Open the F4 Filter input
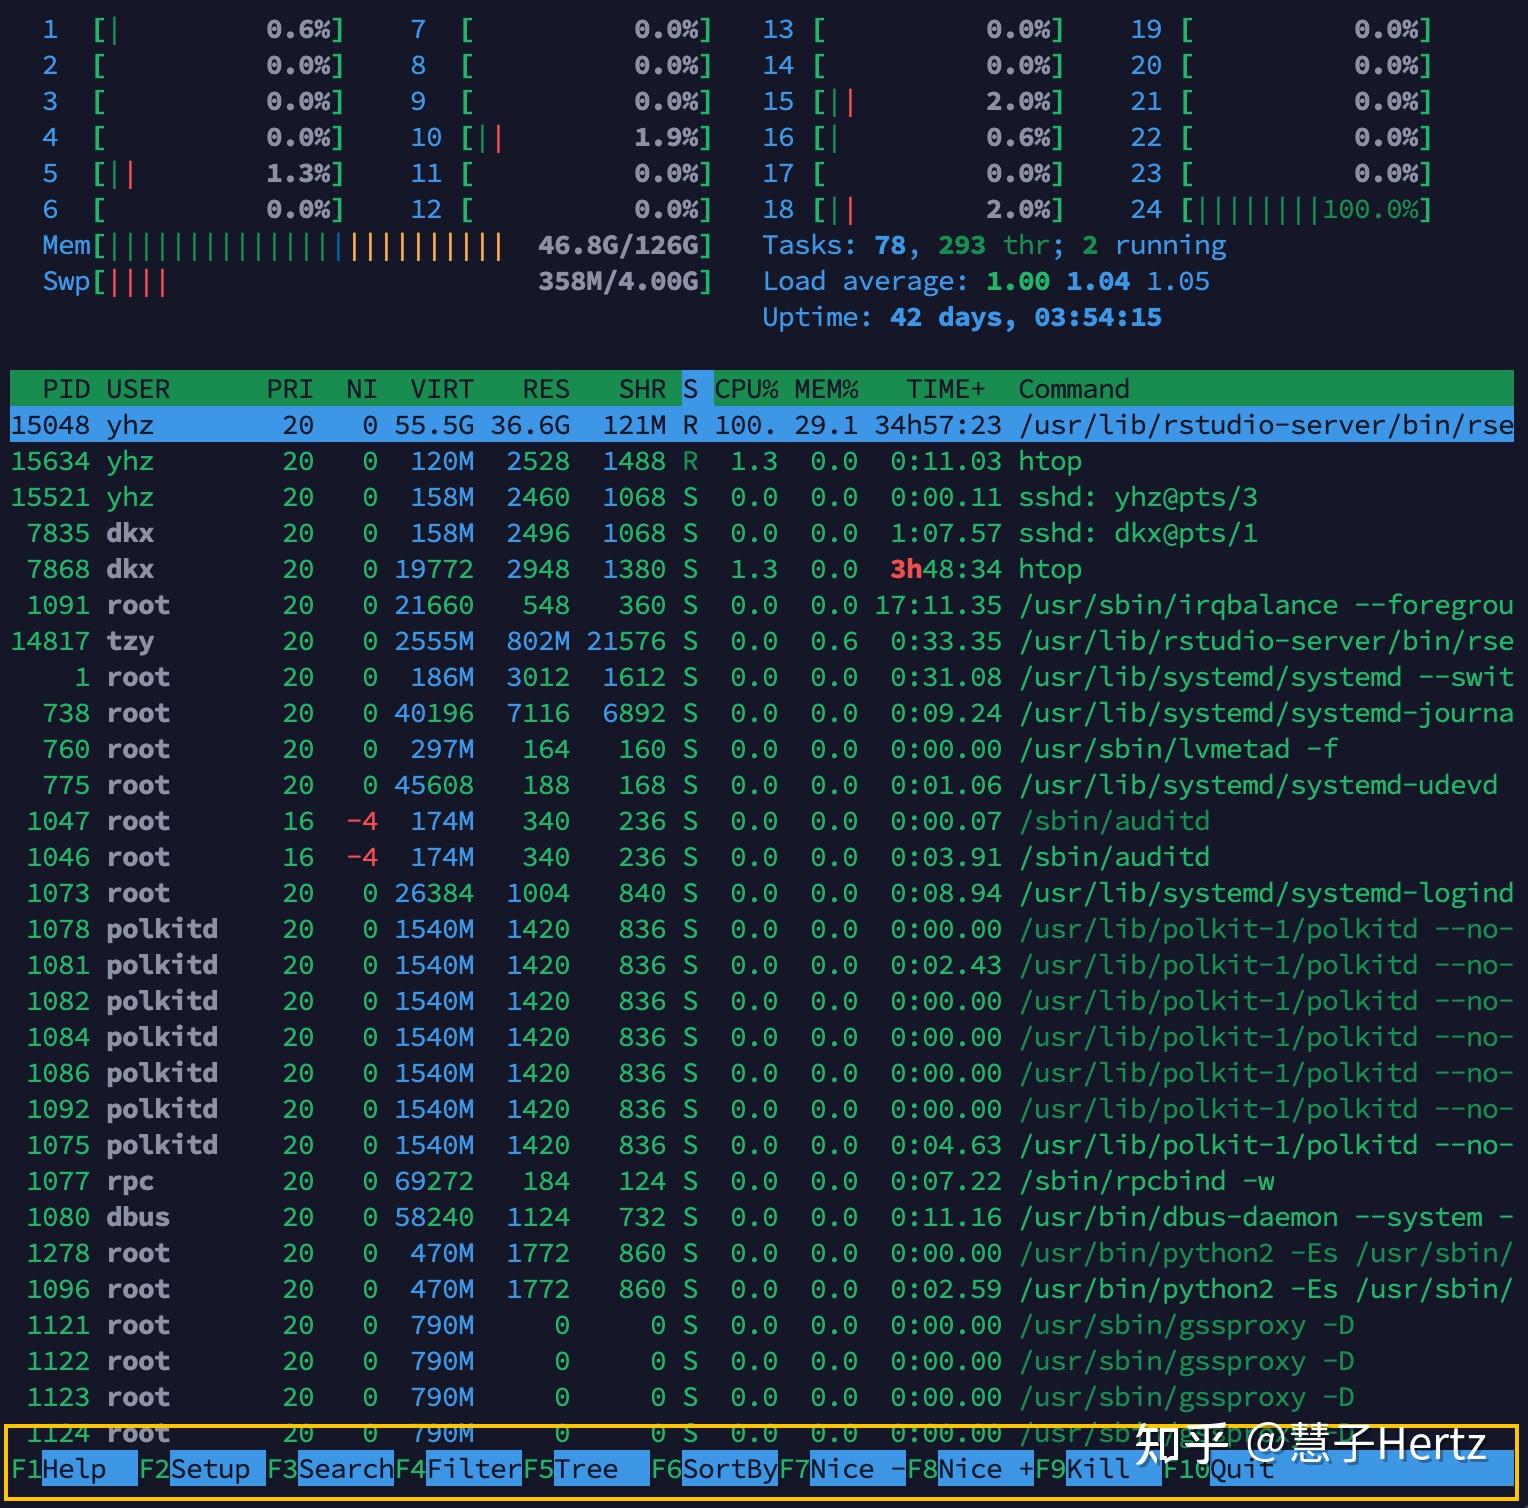This screenshot has width=1528, height=1508. coord(460,1469)
